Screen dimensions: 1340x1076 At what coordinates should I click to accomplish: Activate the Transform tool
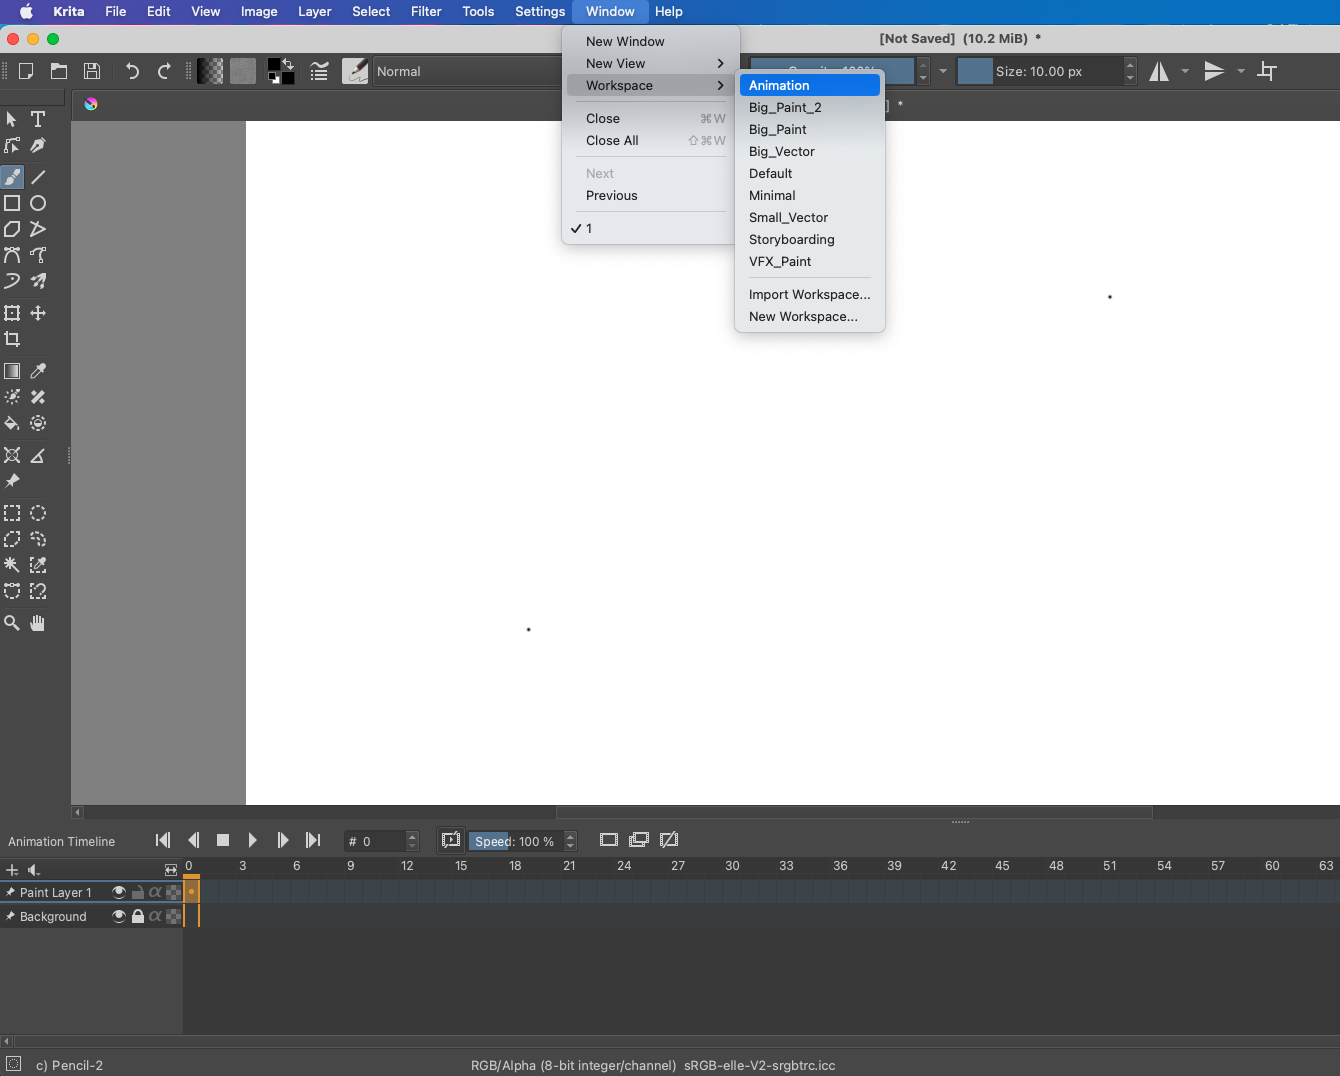pos(12,313)
